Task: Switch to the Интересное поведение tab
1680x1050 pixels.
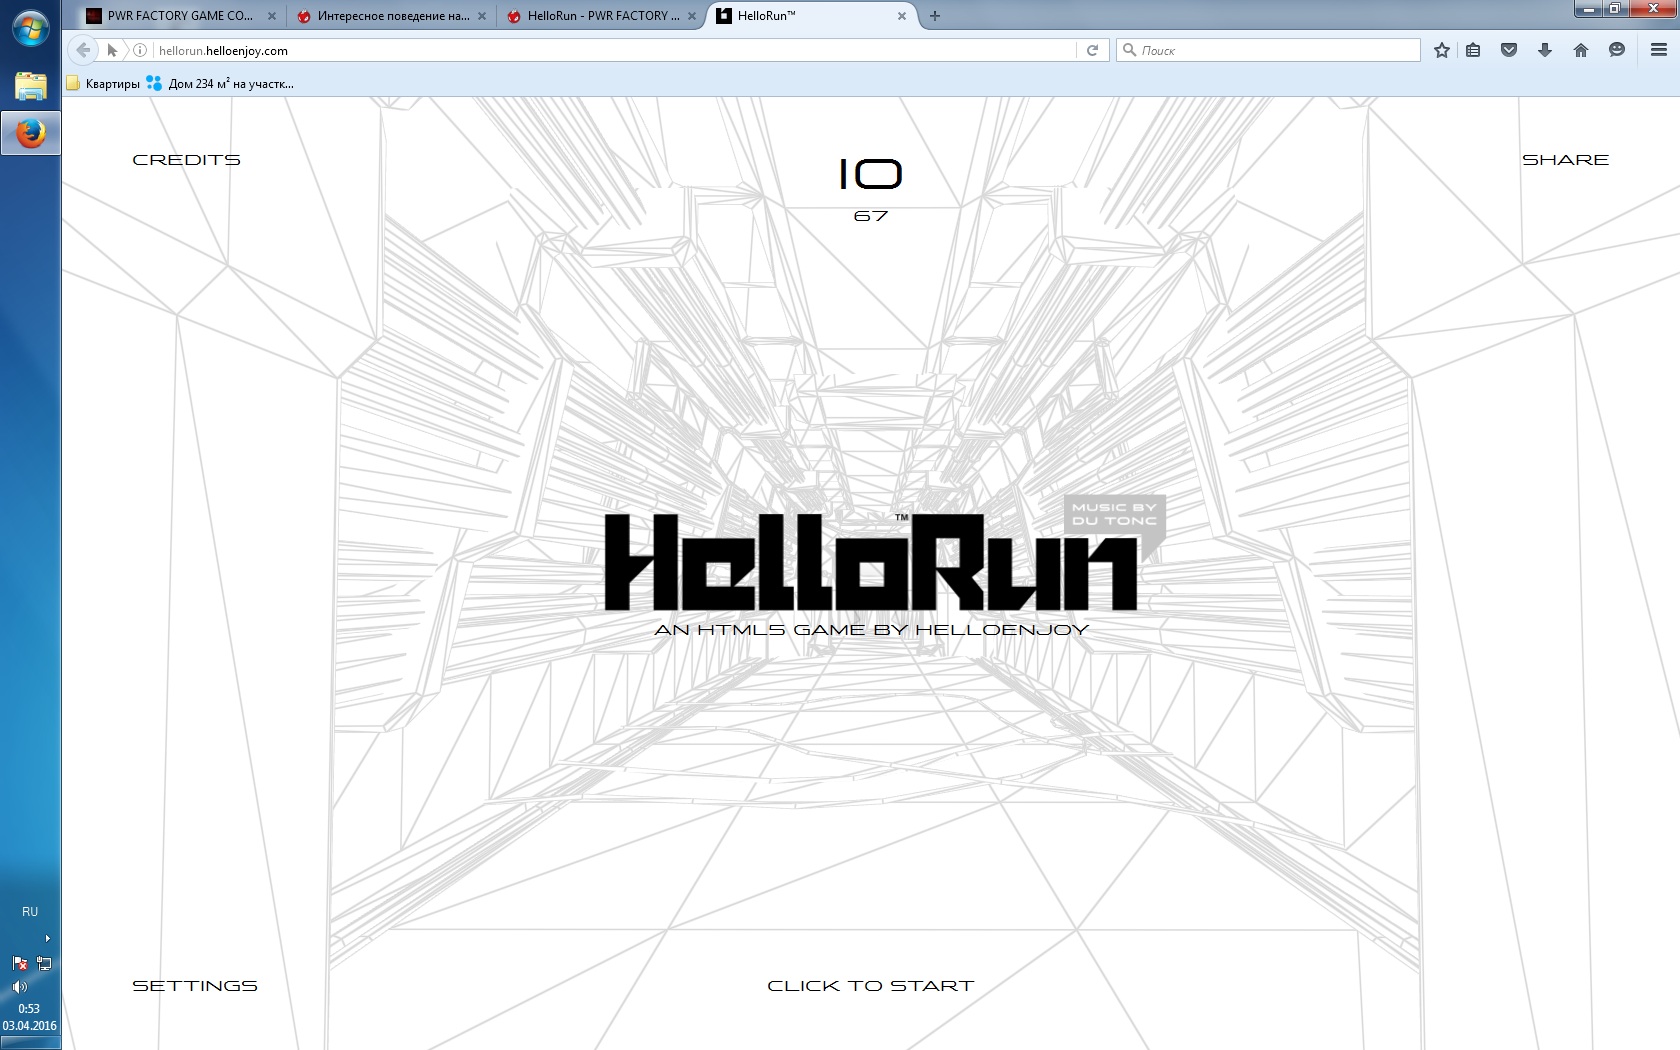Action: pyautogui.click(x=392, y=16)
